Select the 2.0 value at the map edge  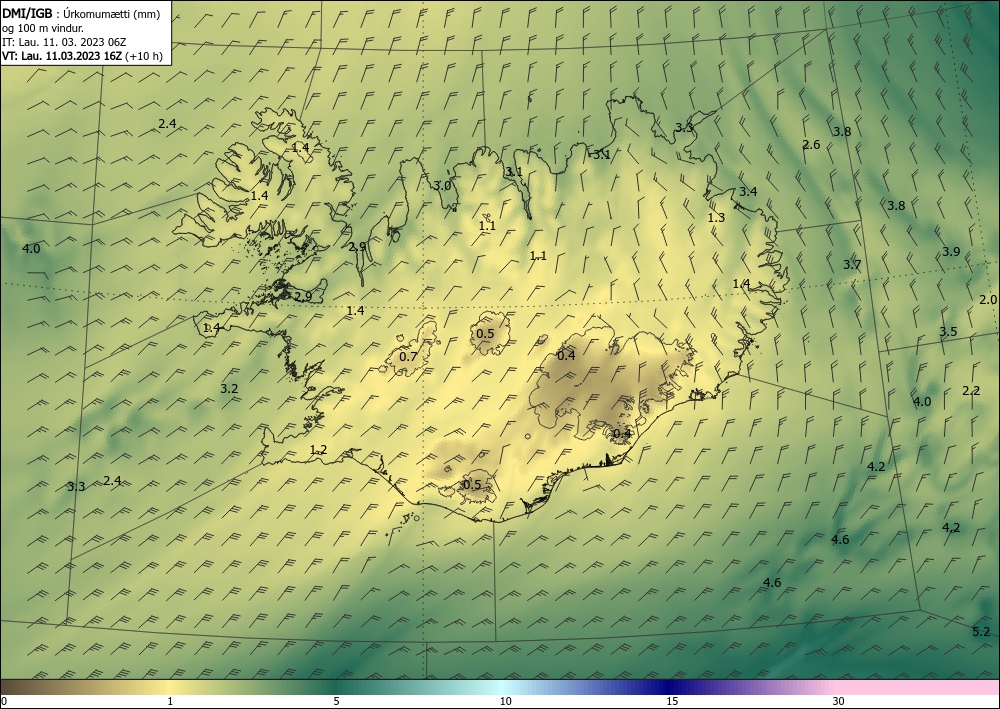(988, 300)
